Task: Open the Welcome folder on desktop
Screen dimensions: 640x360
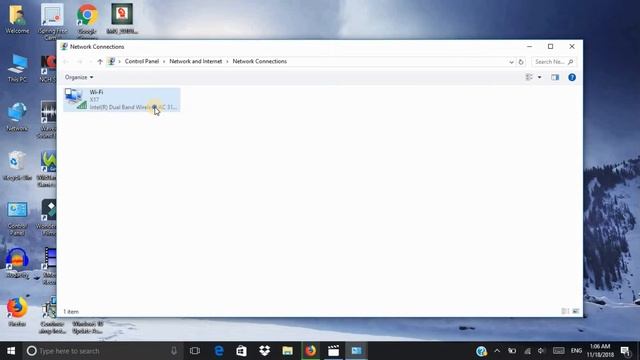Action: (x=17, y=19)
